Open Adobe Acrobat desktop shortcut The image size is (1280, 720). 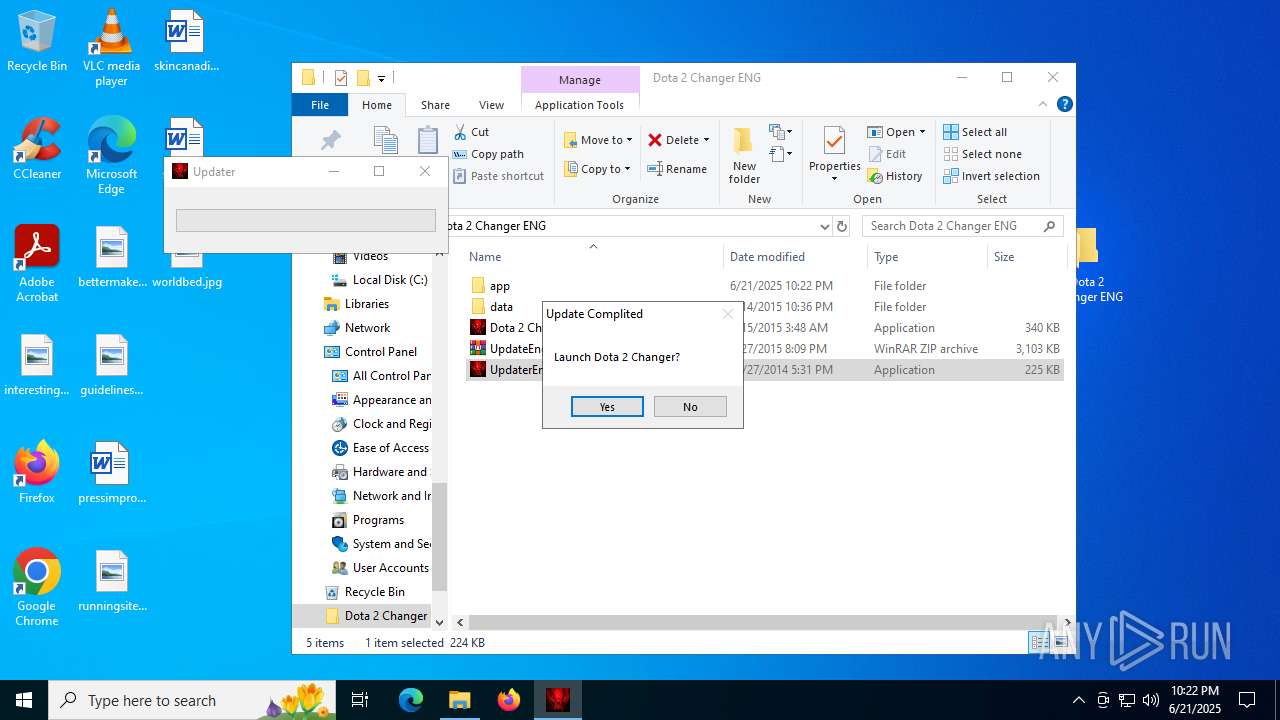(x=37, y=264)
